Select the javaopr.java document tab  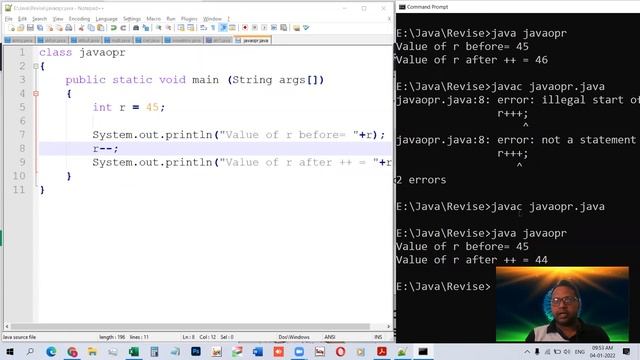(253, 40)
